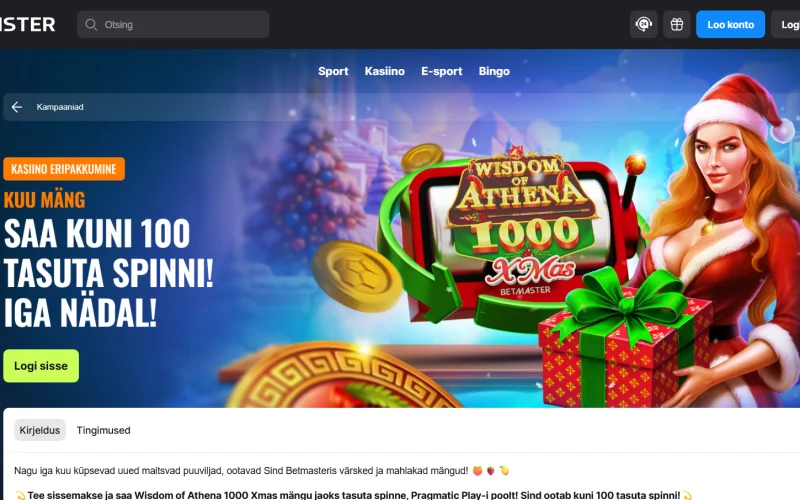Open the E-sport section
800x500 pixels.
pos(441,71)
